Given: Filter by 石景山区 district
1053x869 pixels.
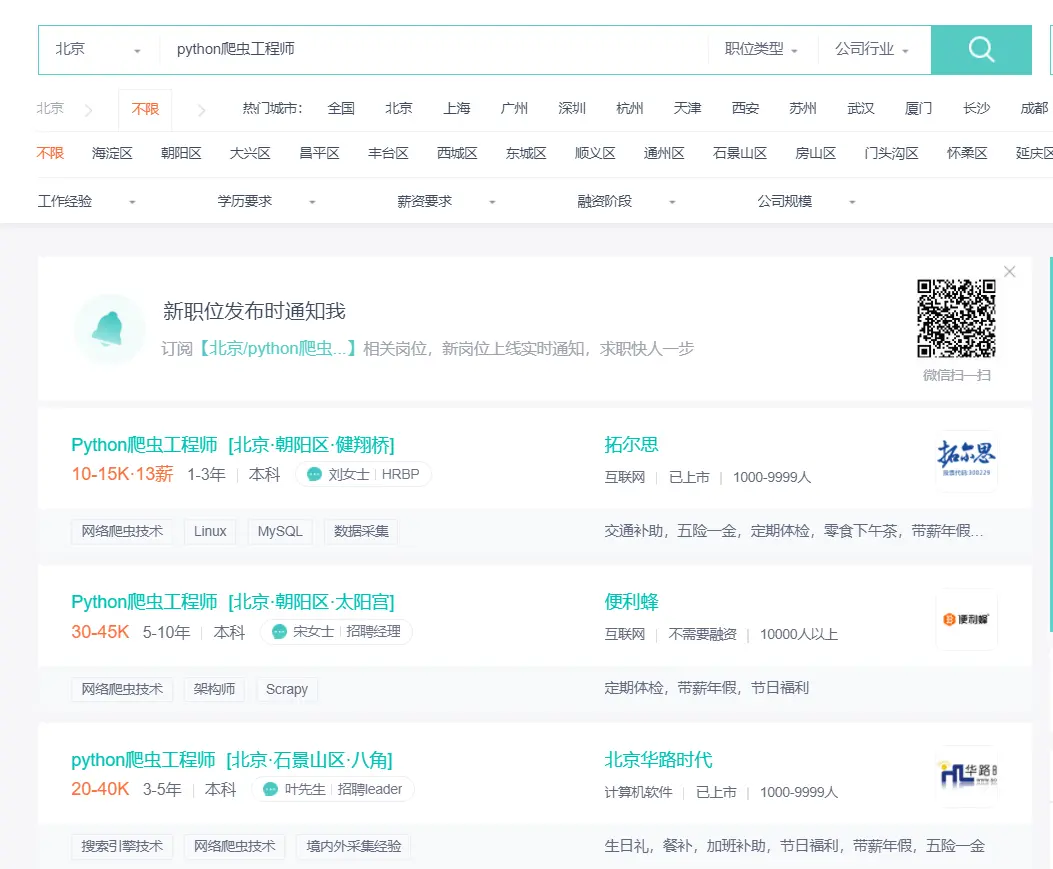Looking at the screenshot, I should (739, 153).
